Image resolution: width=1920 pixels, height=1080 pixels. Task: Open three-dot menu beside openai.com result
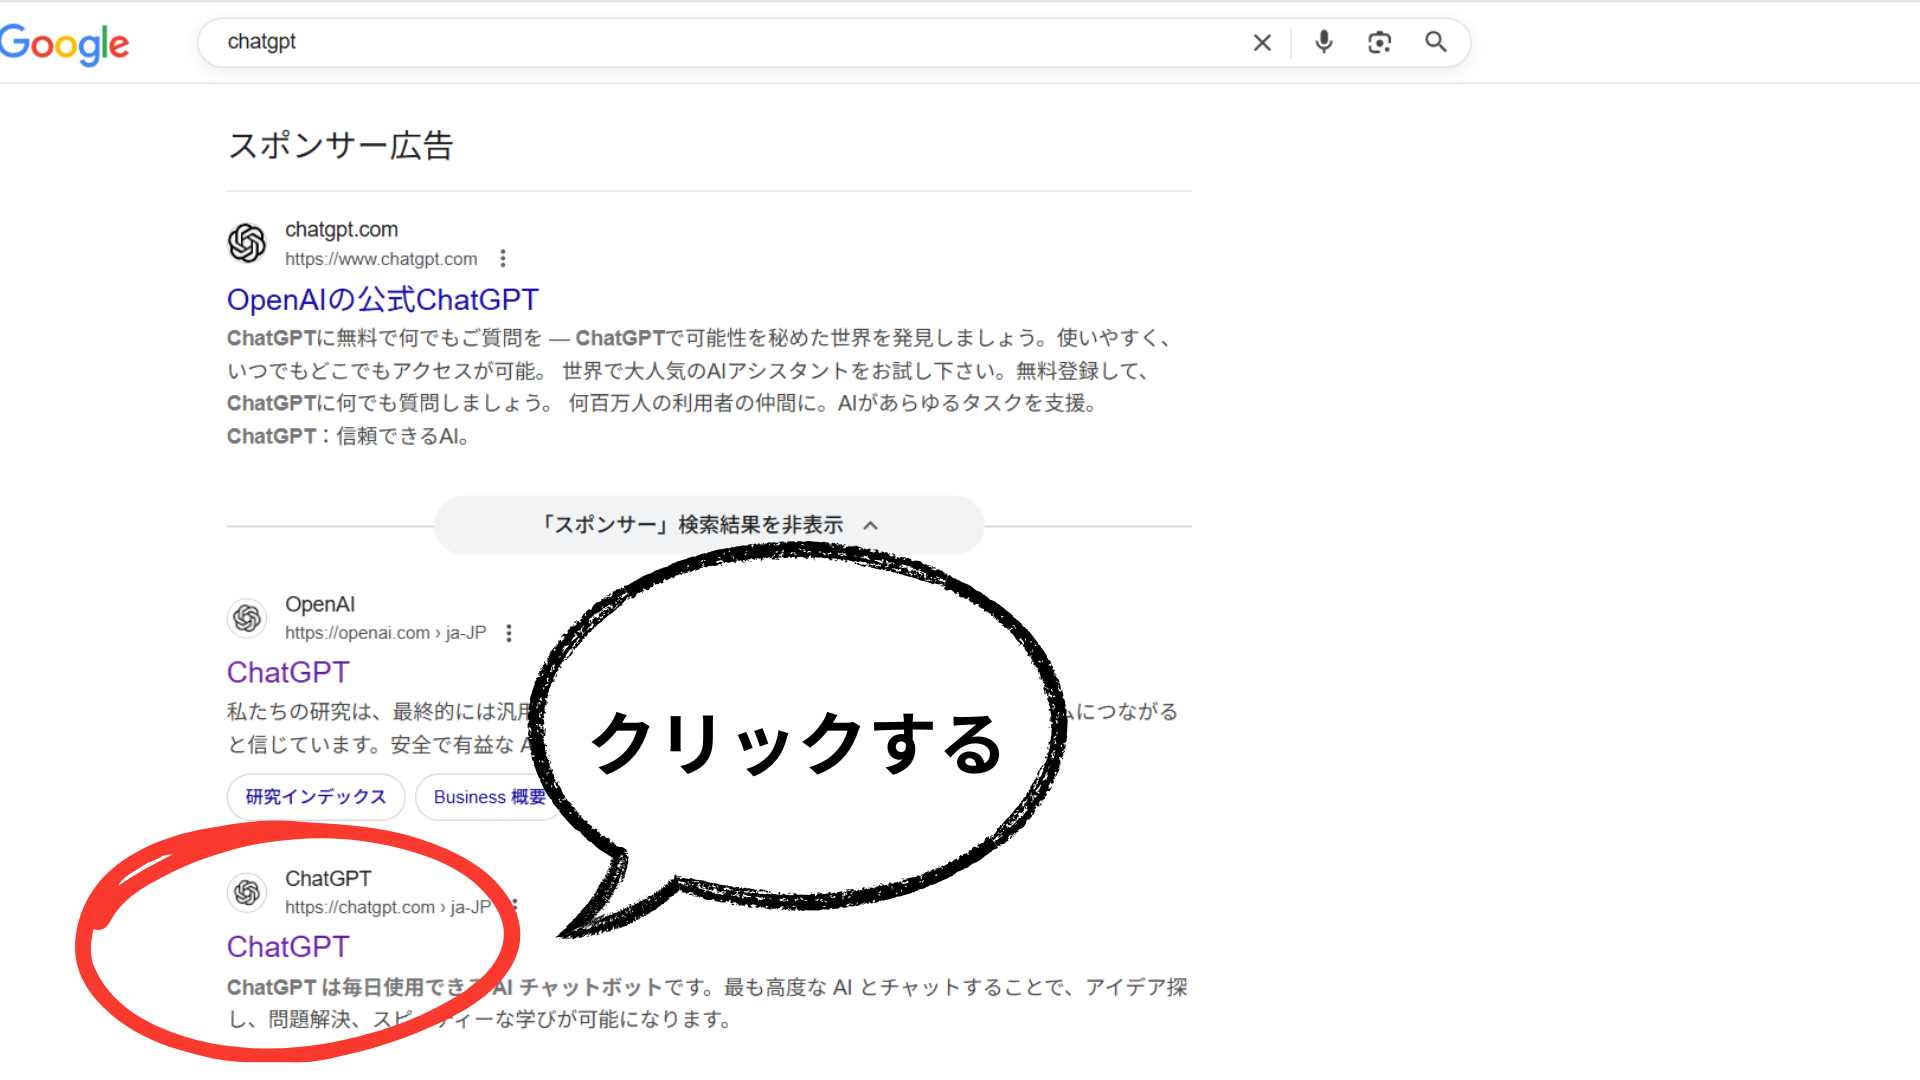(509, 633)
